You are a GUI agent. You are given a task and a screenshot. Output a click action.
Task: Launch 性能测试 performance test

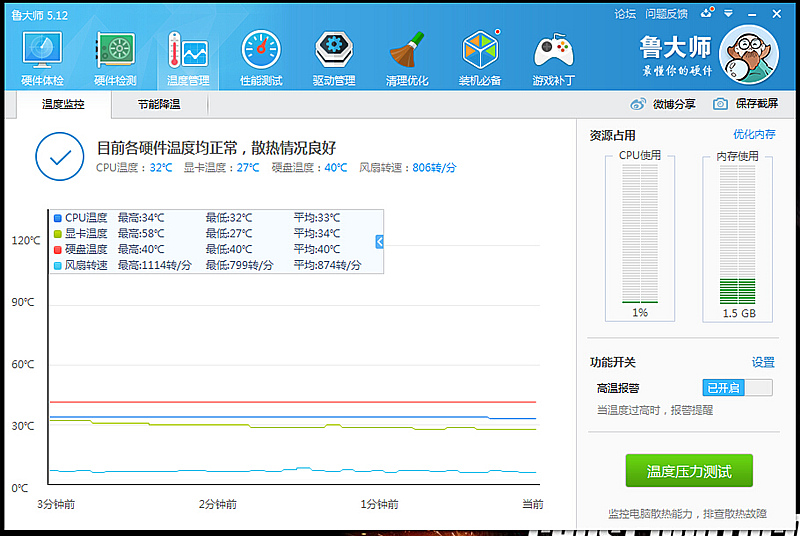click(x=261, y=58)
